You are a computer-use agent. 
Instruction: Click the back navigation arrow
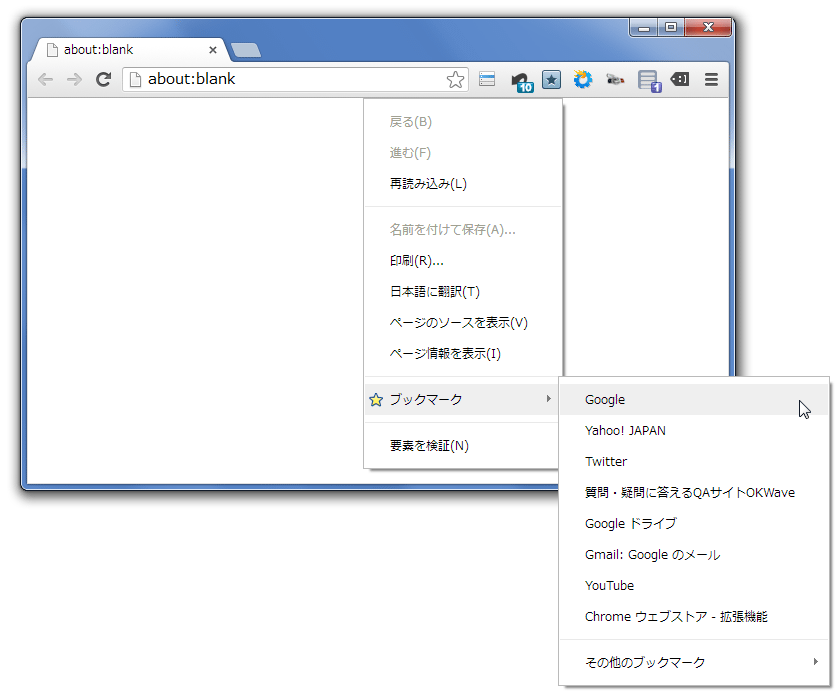click(x=45, y=80)
